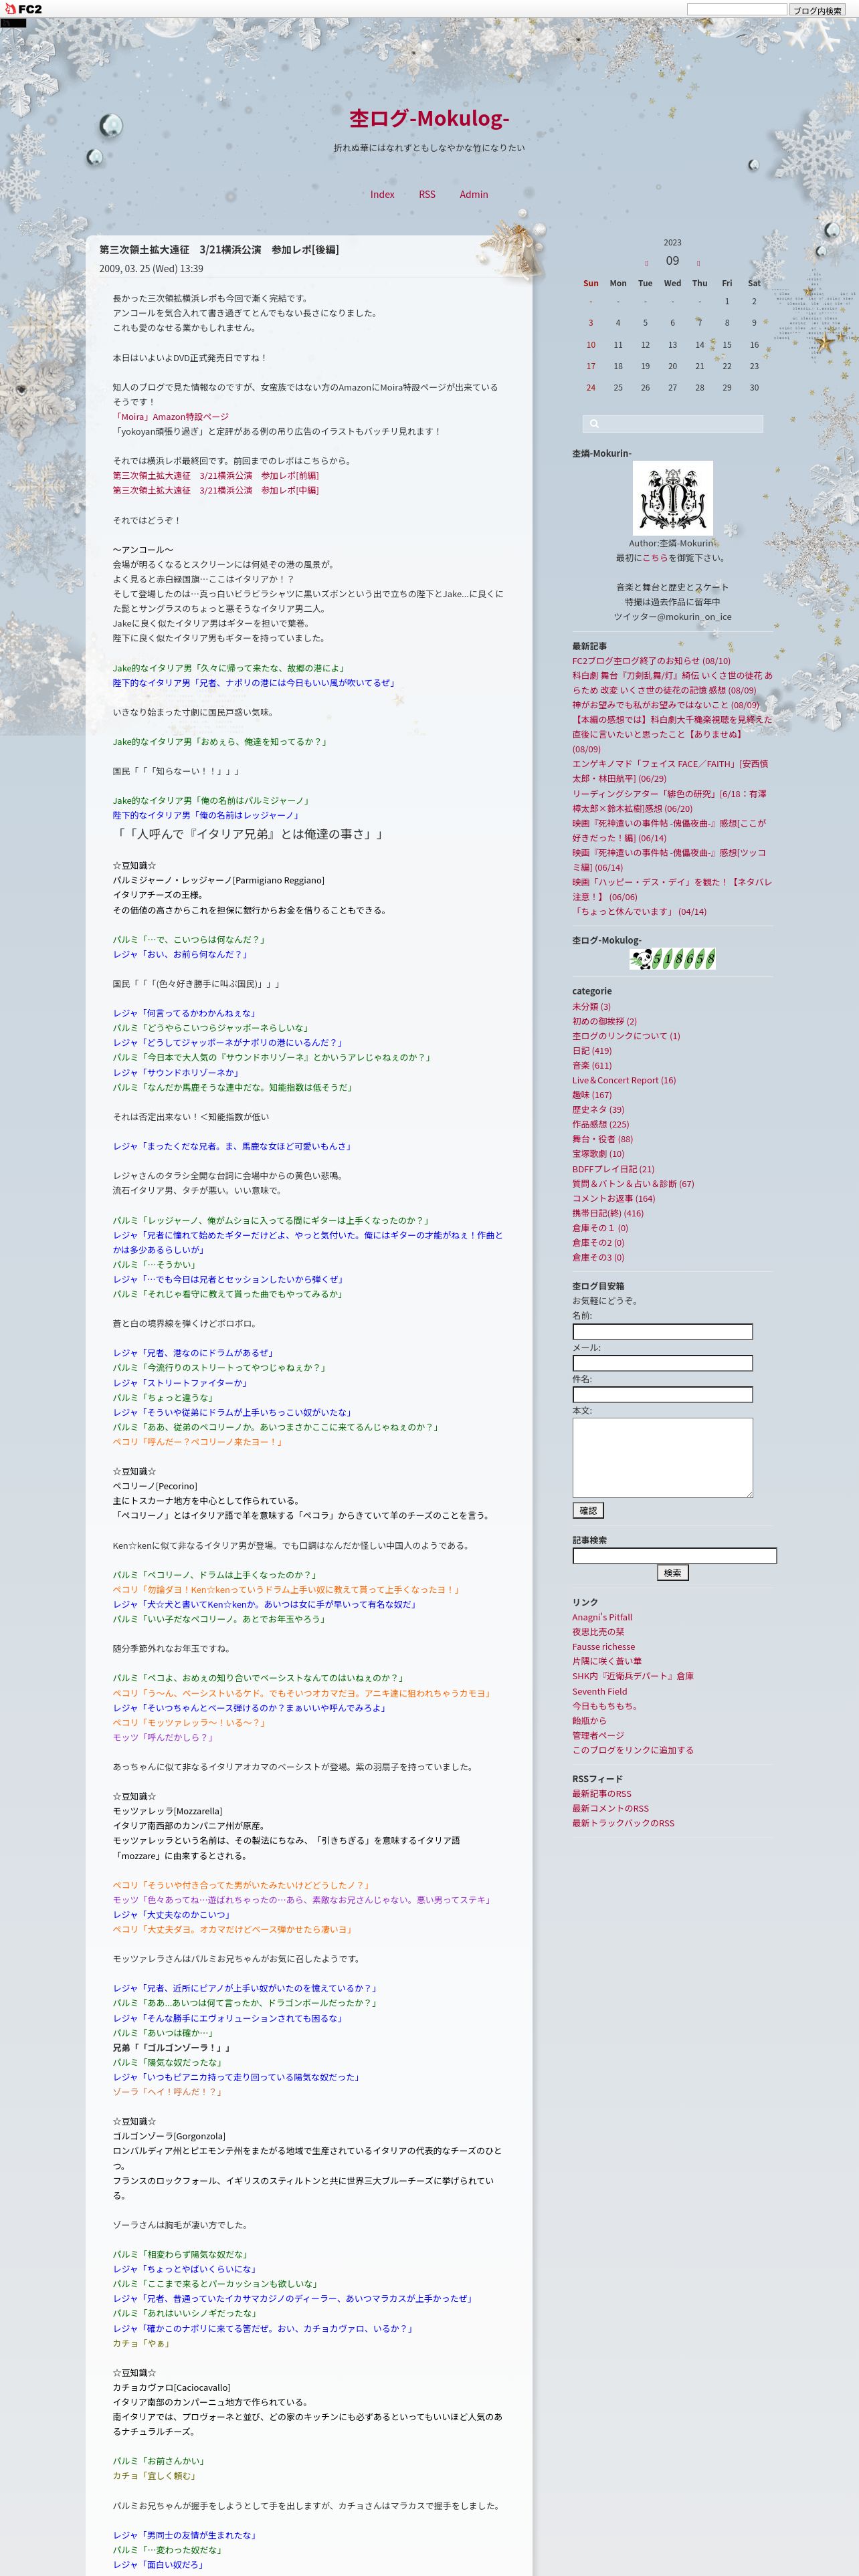
Task: Open the 携帯日記(終) (416) category
Action: [x=608, y=1213]
